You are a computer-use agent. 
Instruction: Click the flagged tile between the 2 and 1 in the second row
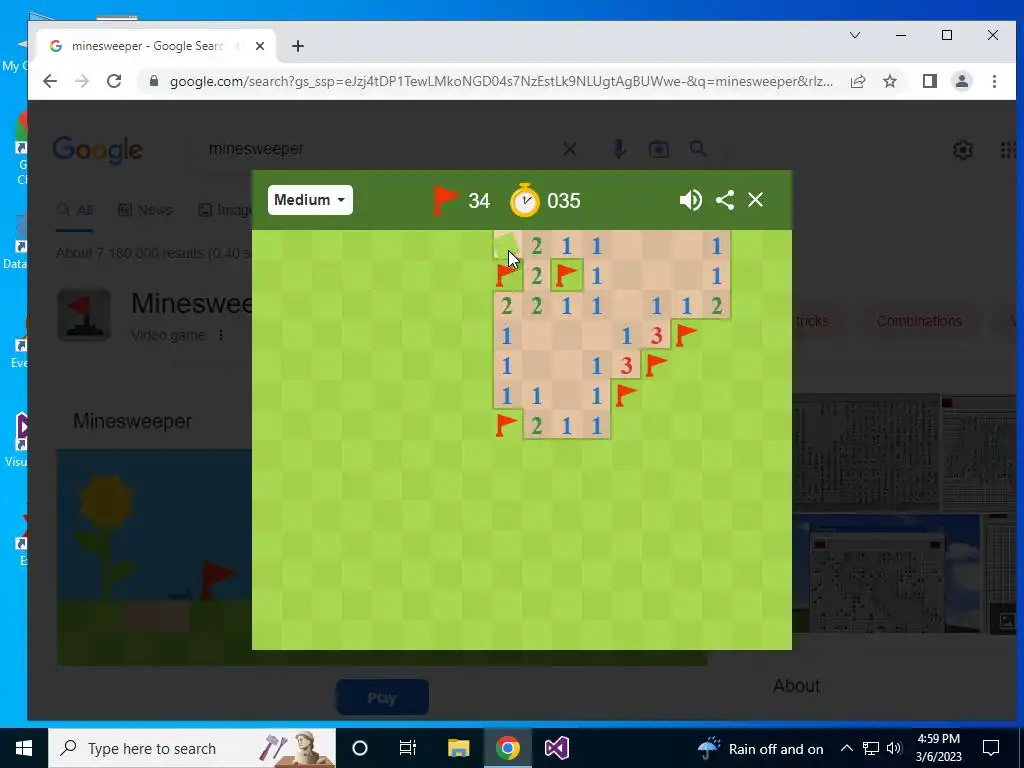click(x=566, y=275)
